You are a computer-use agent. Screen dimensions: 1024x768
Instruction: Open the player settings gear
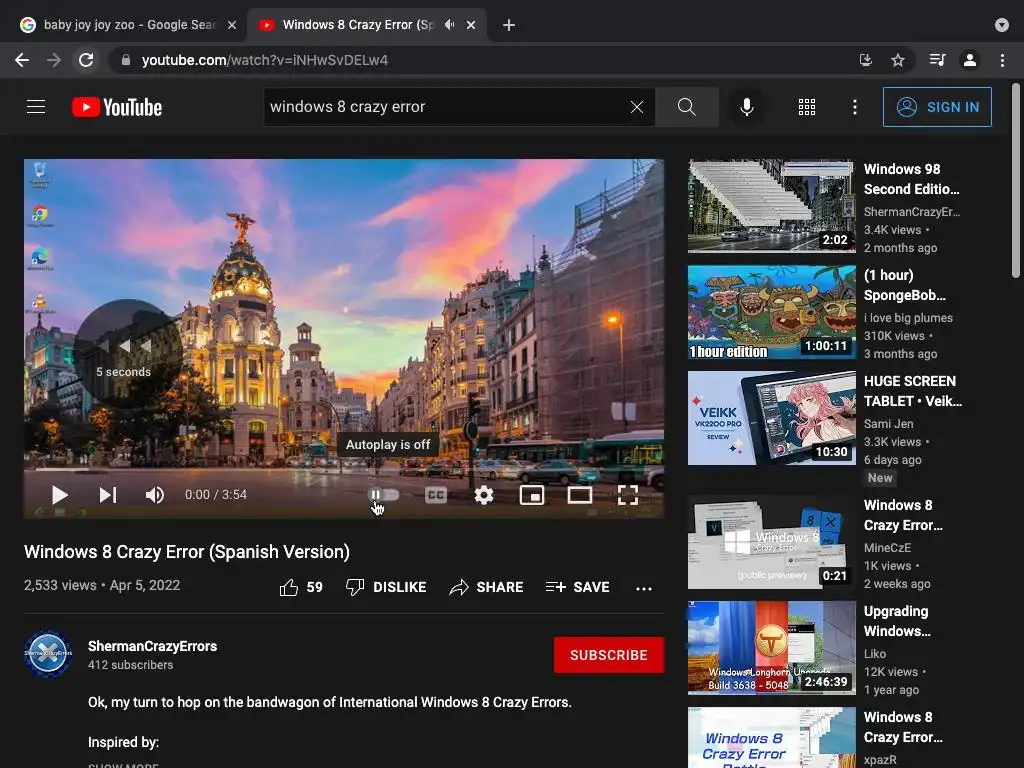pos(483,495)
